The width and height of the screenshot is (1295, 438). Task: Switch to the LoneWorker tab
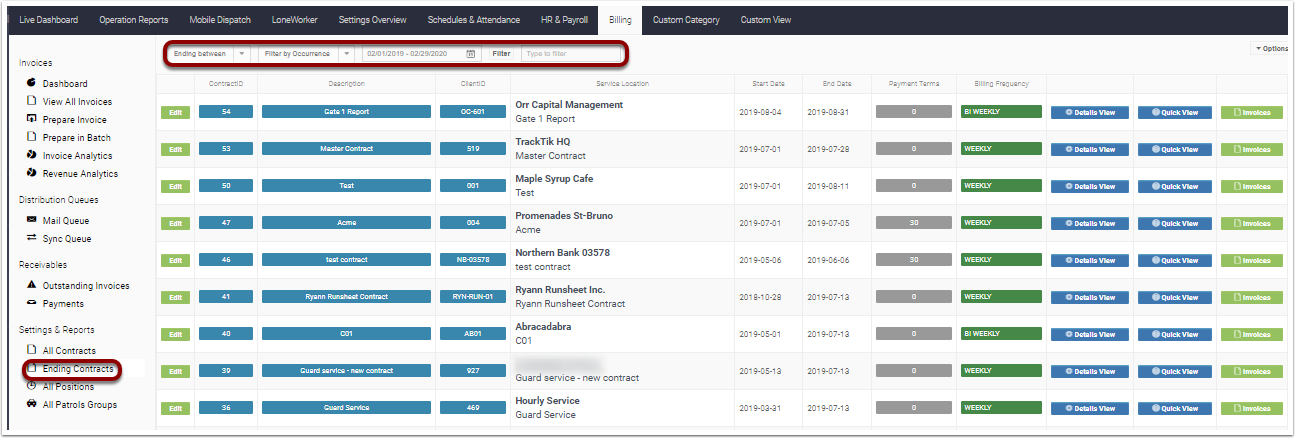(294, 20)
